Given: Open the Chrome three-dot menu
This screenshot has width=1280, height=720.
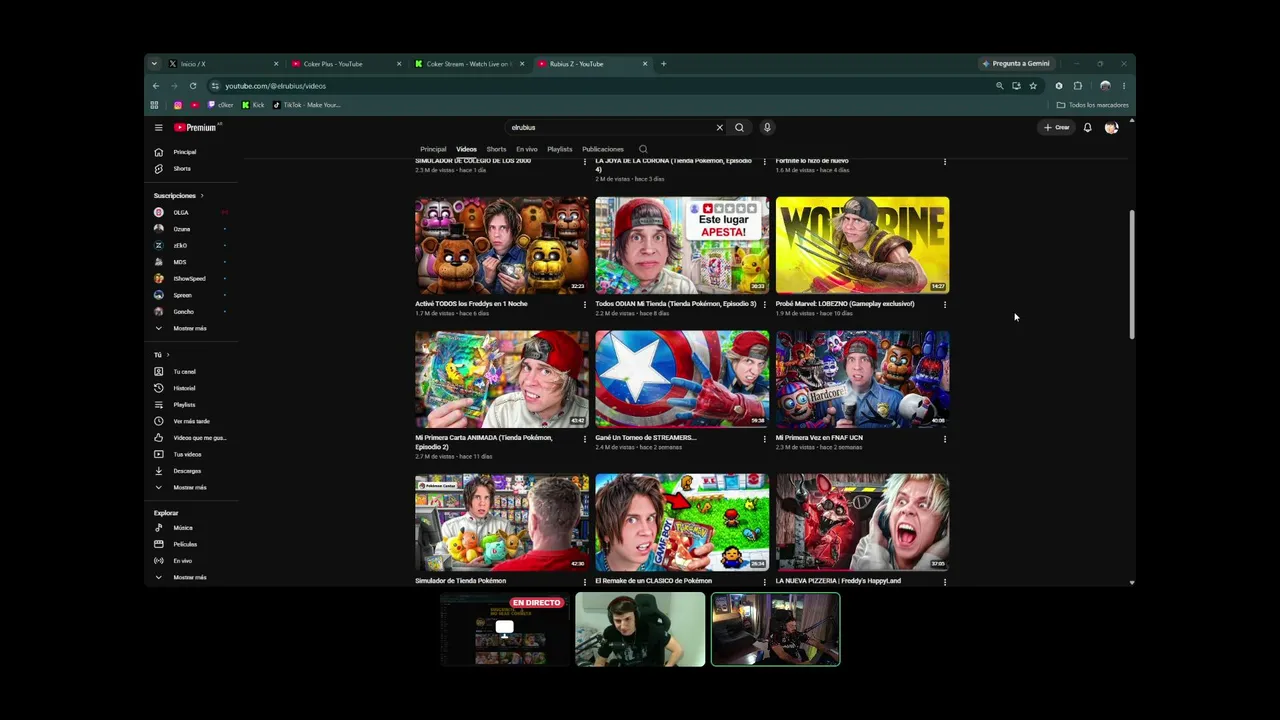Looking at the screenshot, I should pyautogui.click(x=1123, y=86).
